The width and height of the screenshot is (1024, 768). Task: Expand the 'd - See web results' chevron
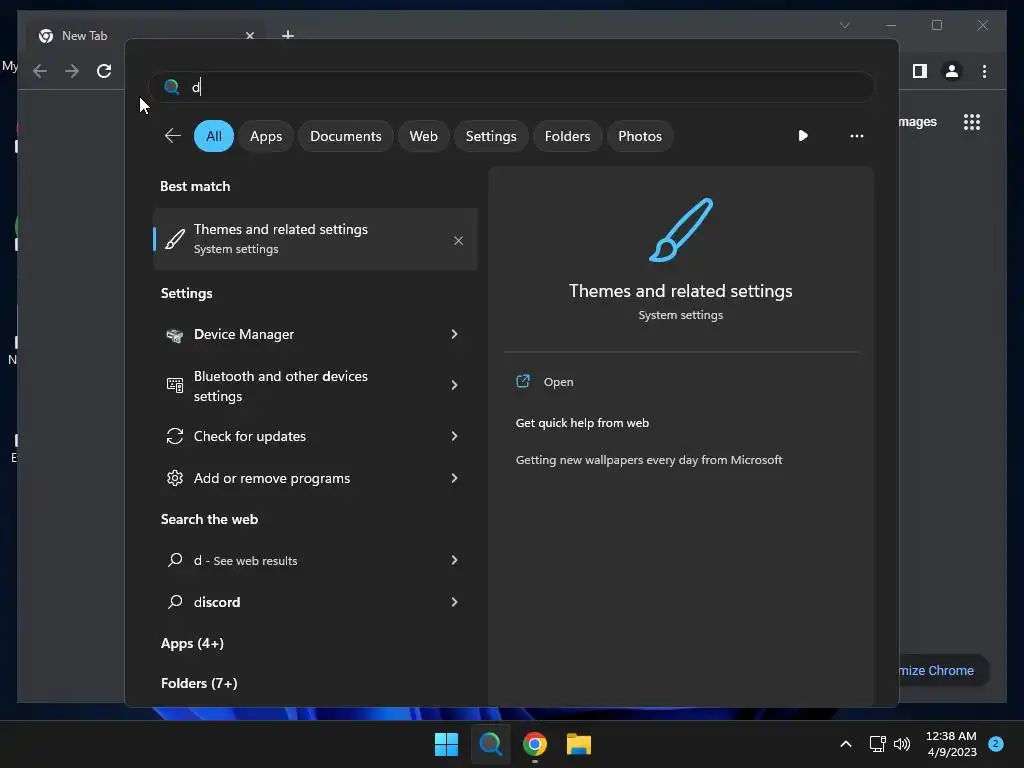(x=455, y=560)
